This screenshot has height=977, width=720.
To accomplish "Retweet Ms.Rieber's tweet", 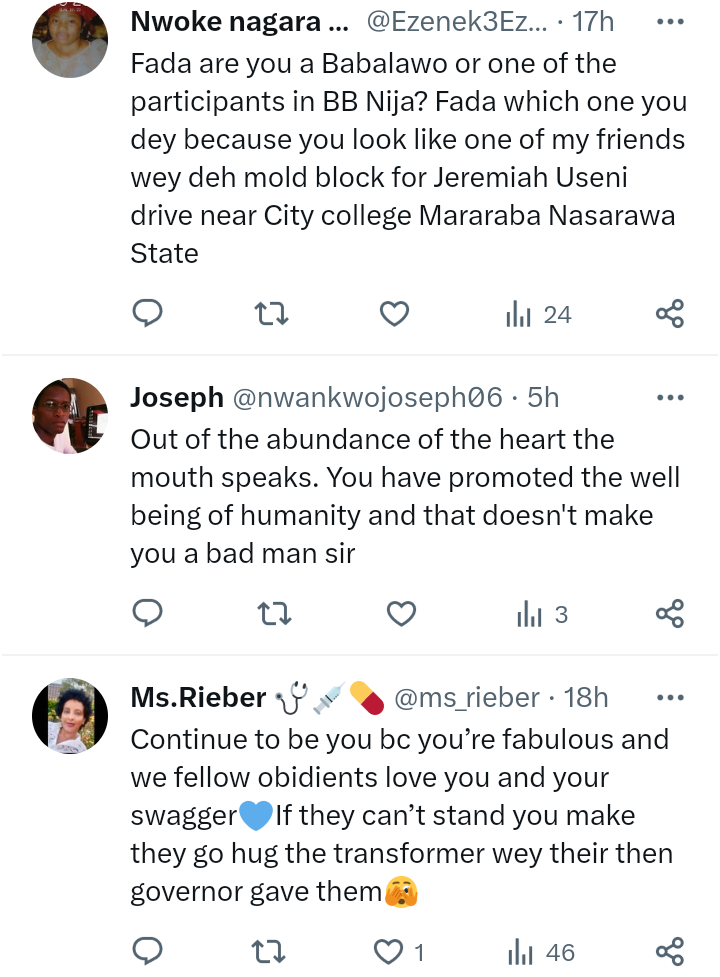I will [273, 952].
